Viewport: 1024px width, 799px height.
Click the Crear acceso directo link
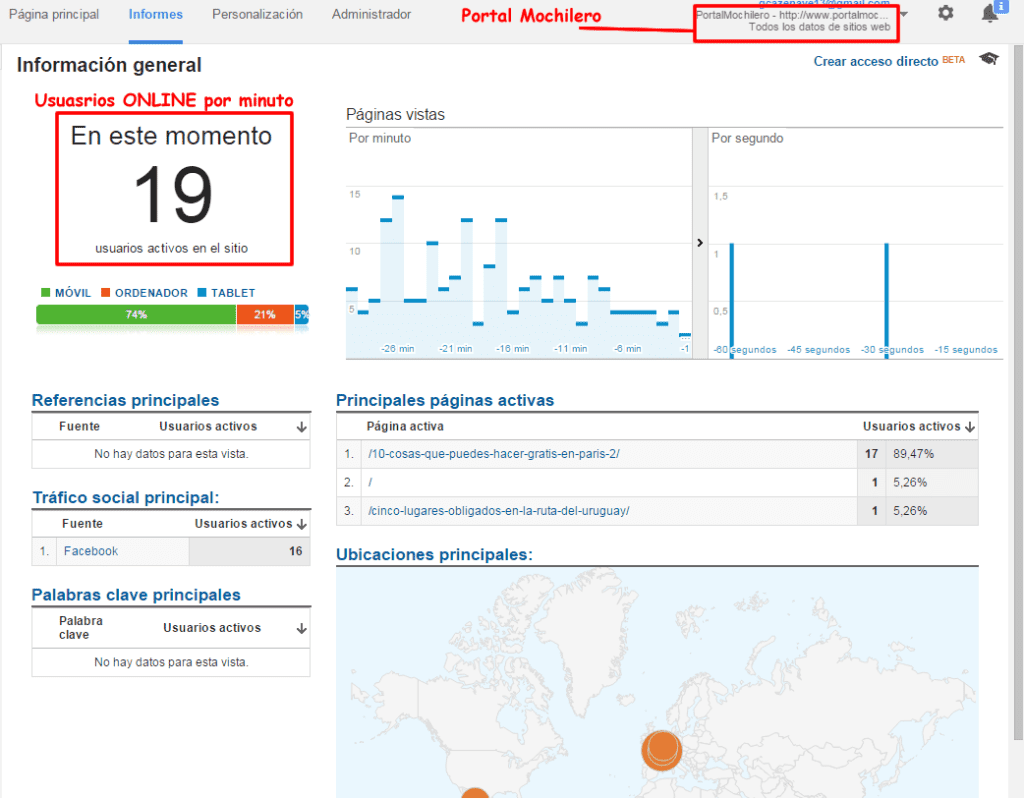coord(876,61)
